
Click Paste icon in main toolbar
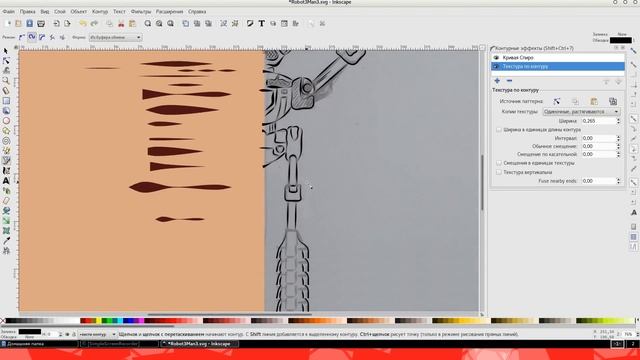[132, 24]
